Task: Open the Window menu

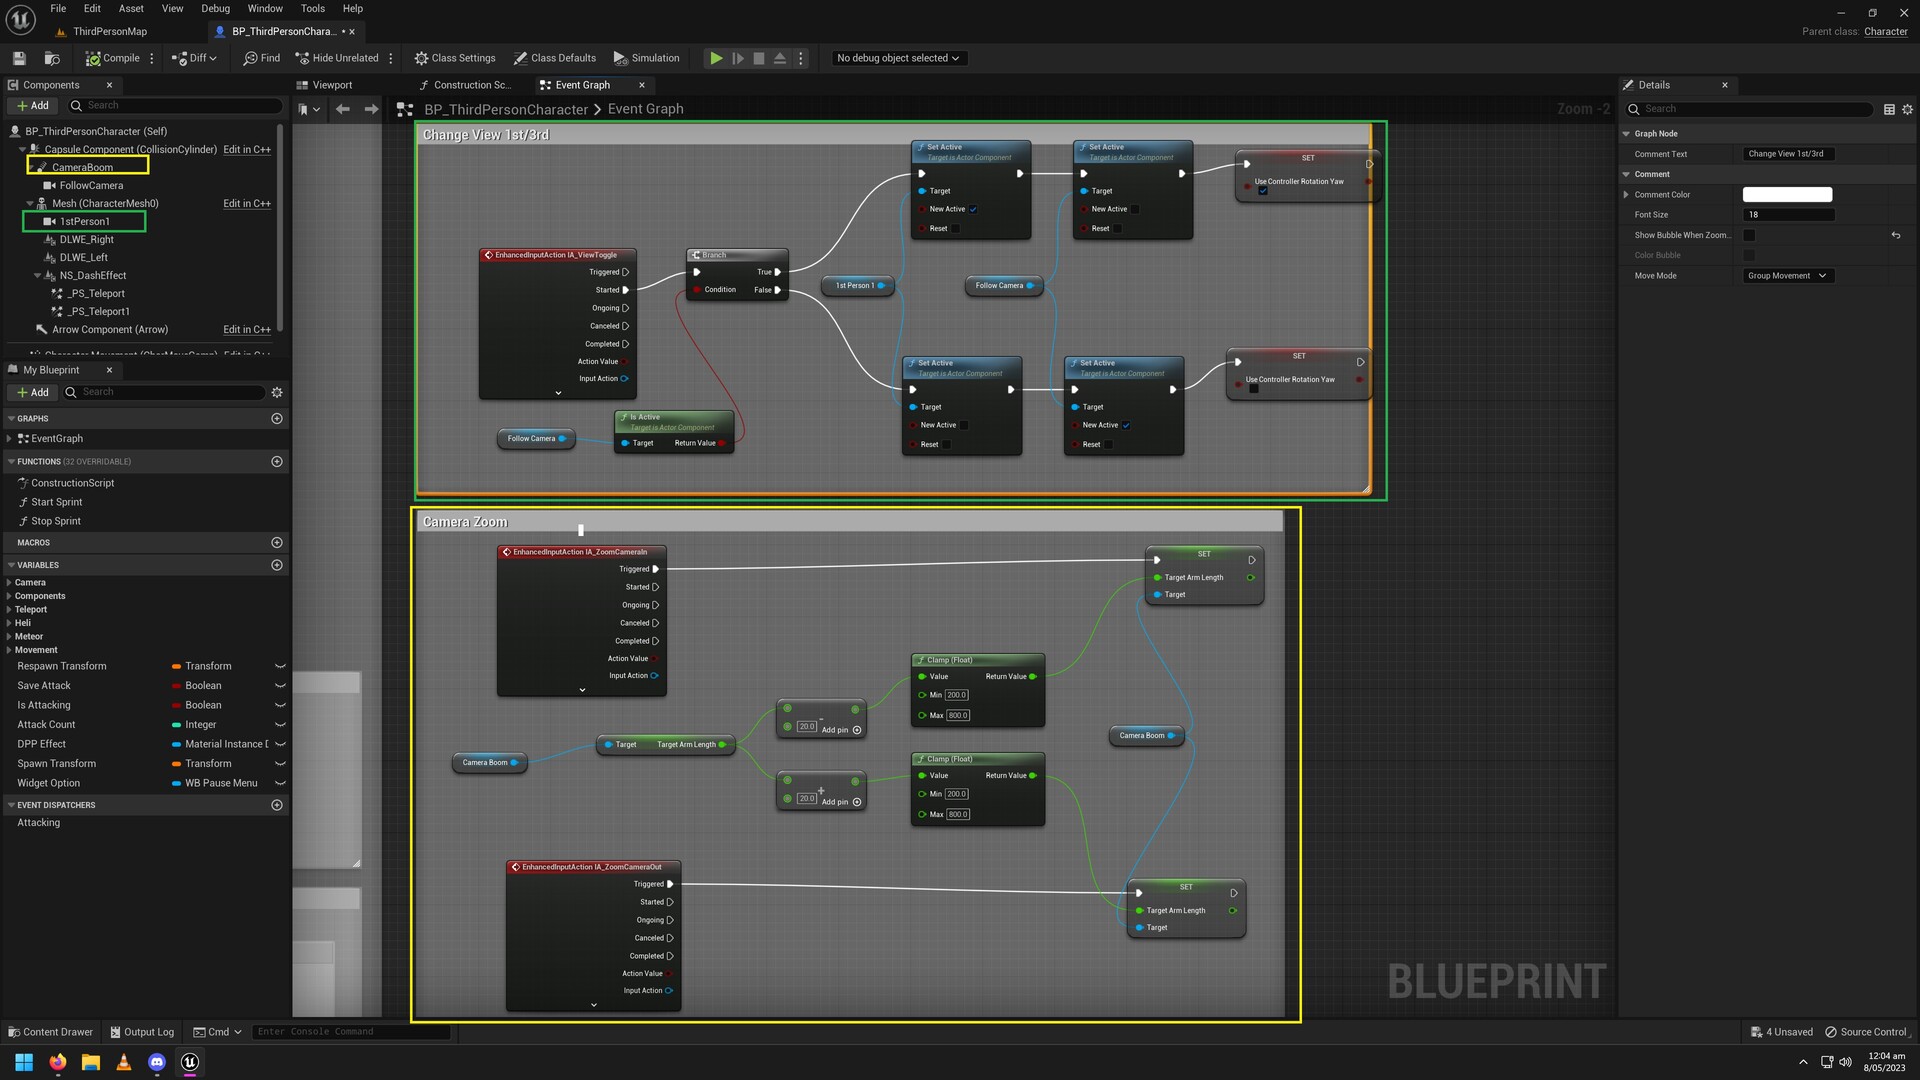Action: click(265, 8)
